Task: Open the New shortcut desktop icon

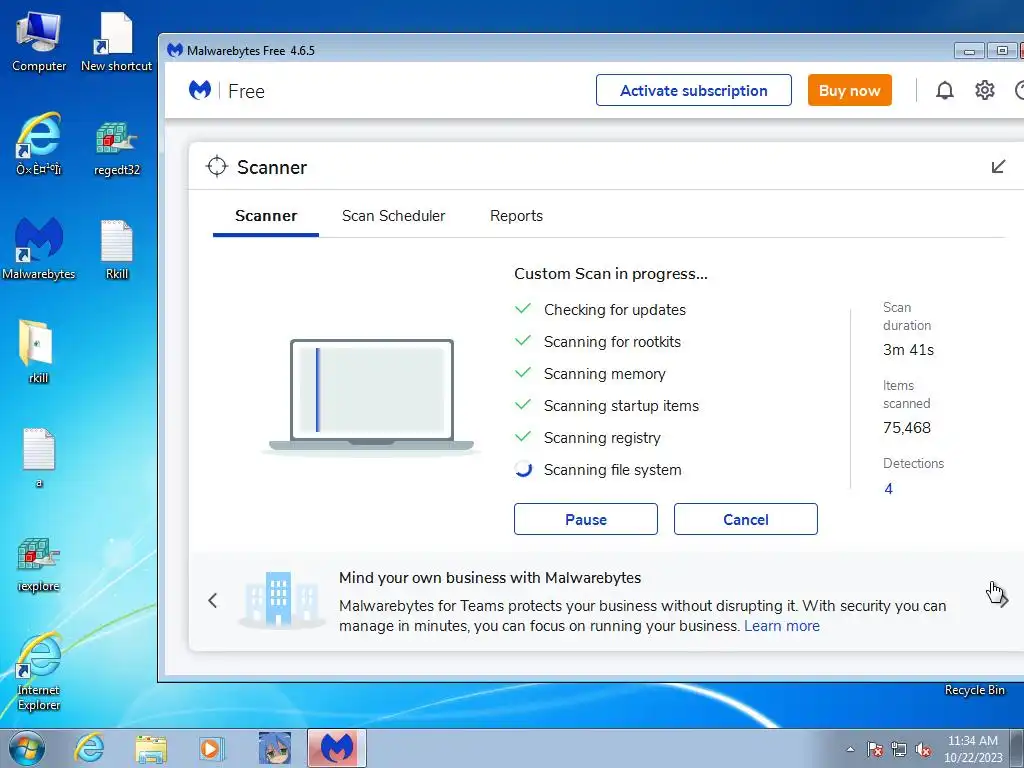Action: (x=116, y=42)
